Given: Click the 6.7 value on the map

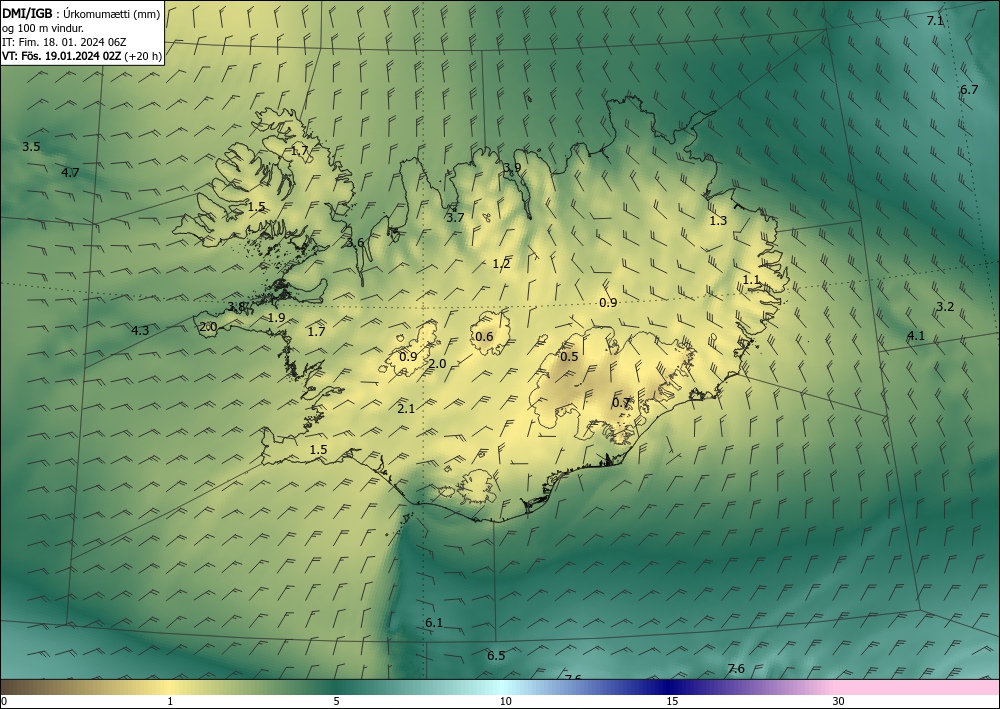Looking at the screenshot, I should pyautogui.click(x=969, y=90).
